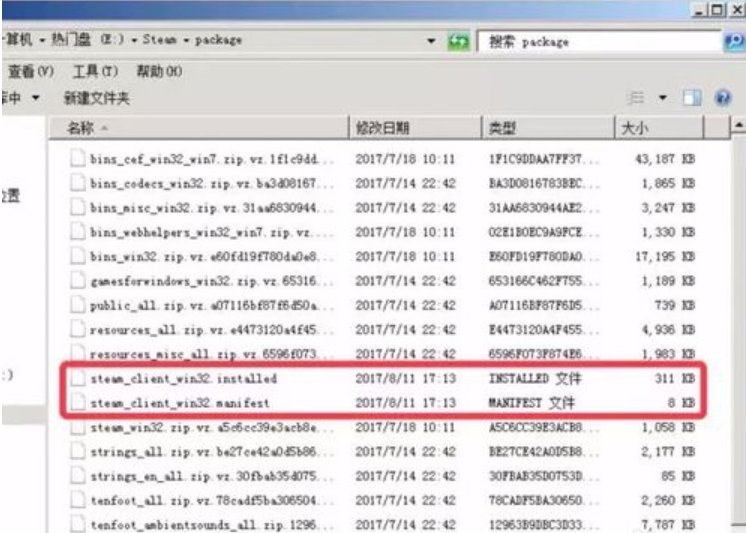Image resolution: width=746 pixels, height=533 pixels.
Task: Click the Steam breadcrumb in address bar
Action: 159,39
